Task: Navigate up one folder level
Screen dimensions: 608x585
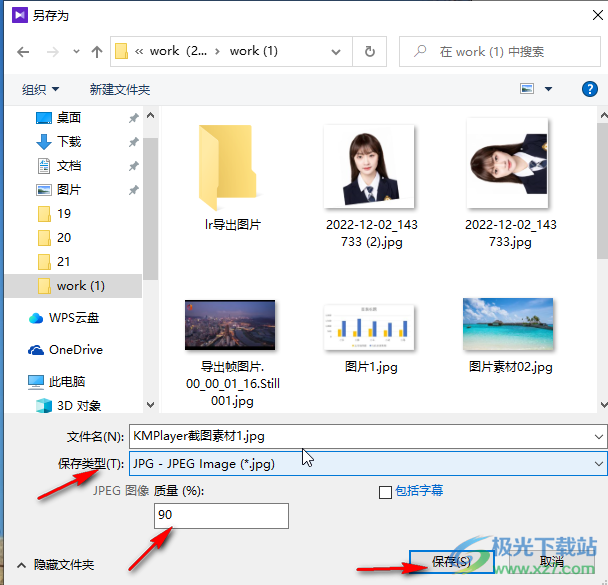Action: [x=97, y=52]
